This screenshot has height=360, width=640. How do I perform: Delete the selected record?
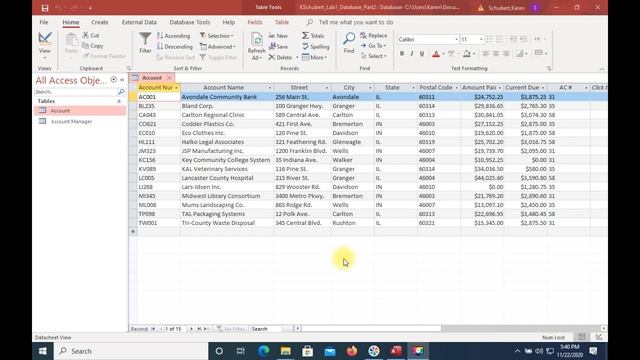point(280,58)
